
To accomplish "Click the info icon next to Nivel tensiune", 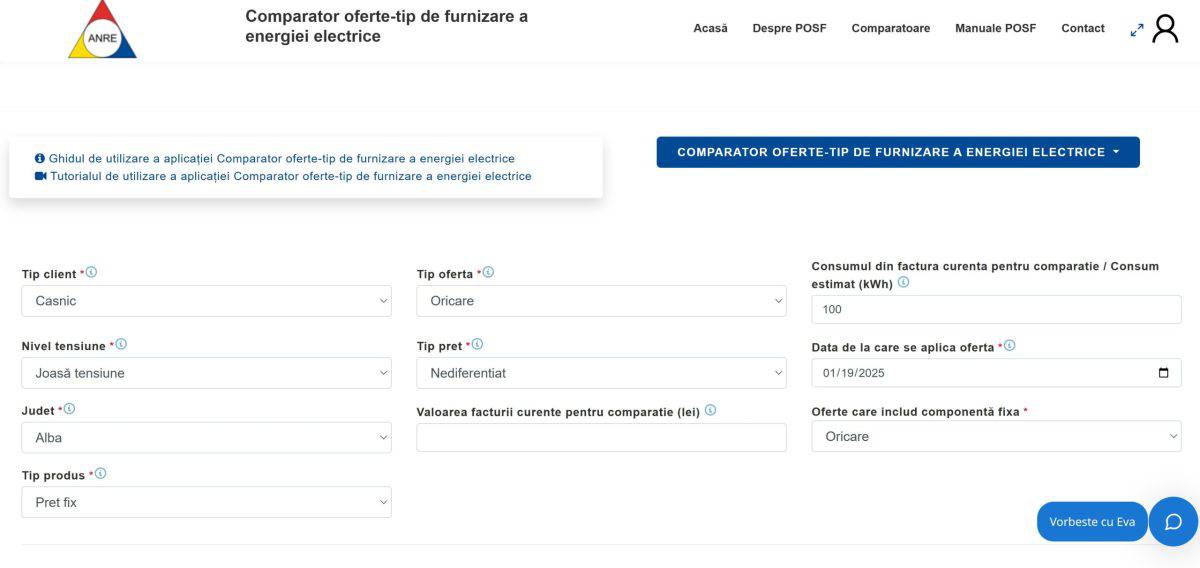I will [121, 344].
